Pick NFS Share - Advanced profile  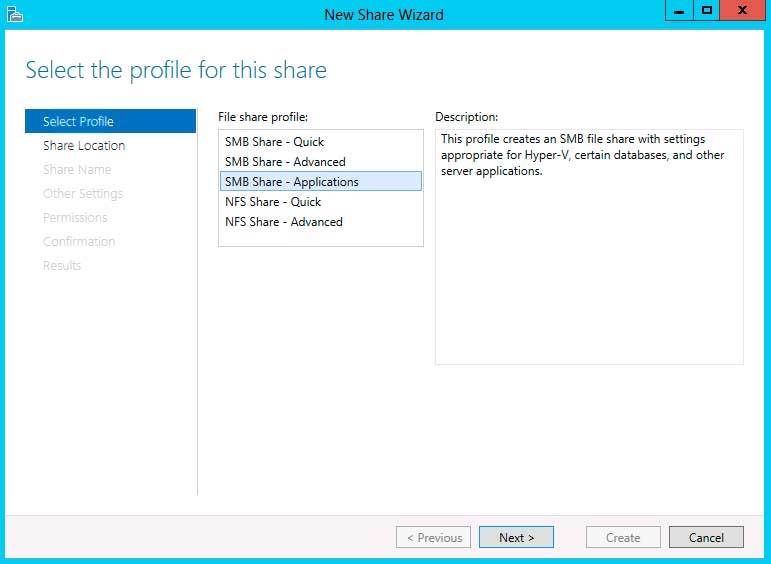[x=321, y=222]
